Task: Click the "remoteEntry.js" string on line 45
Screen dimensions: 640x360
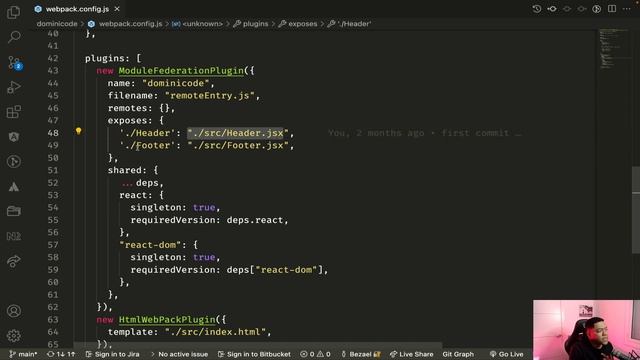Action: (210, 96)
